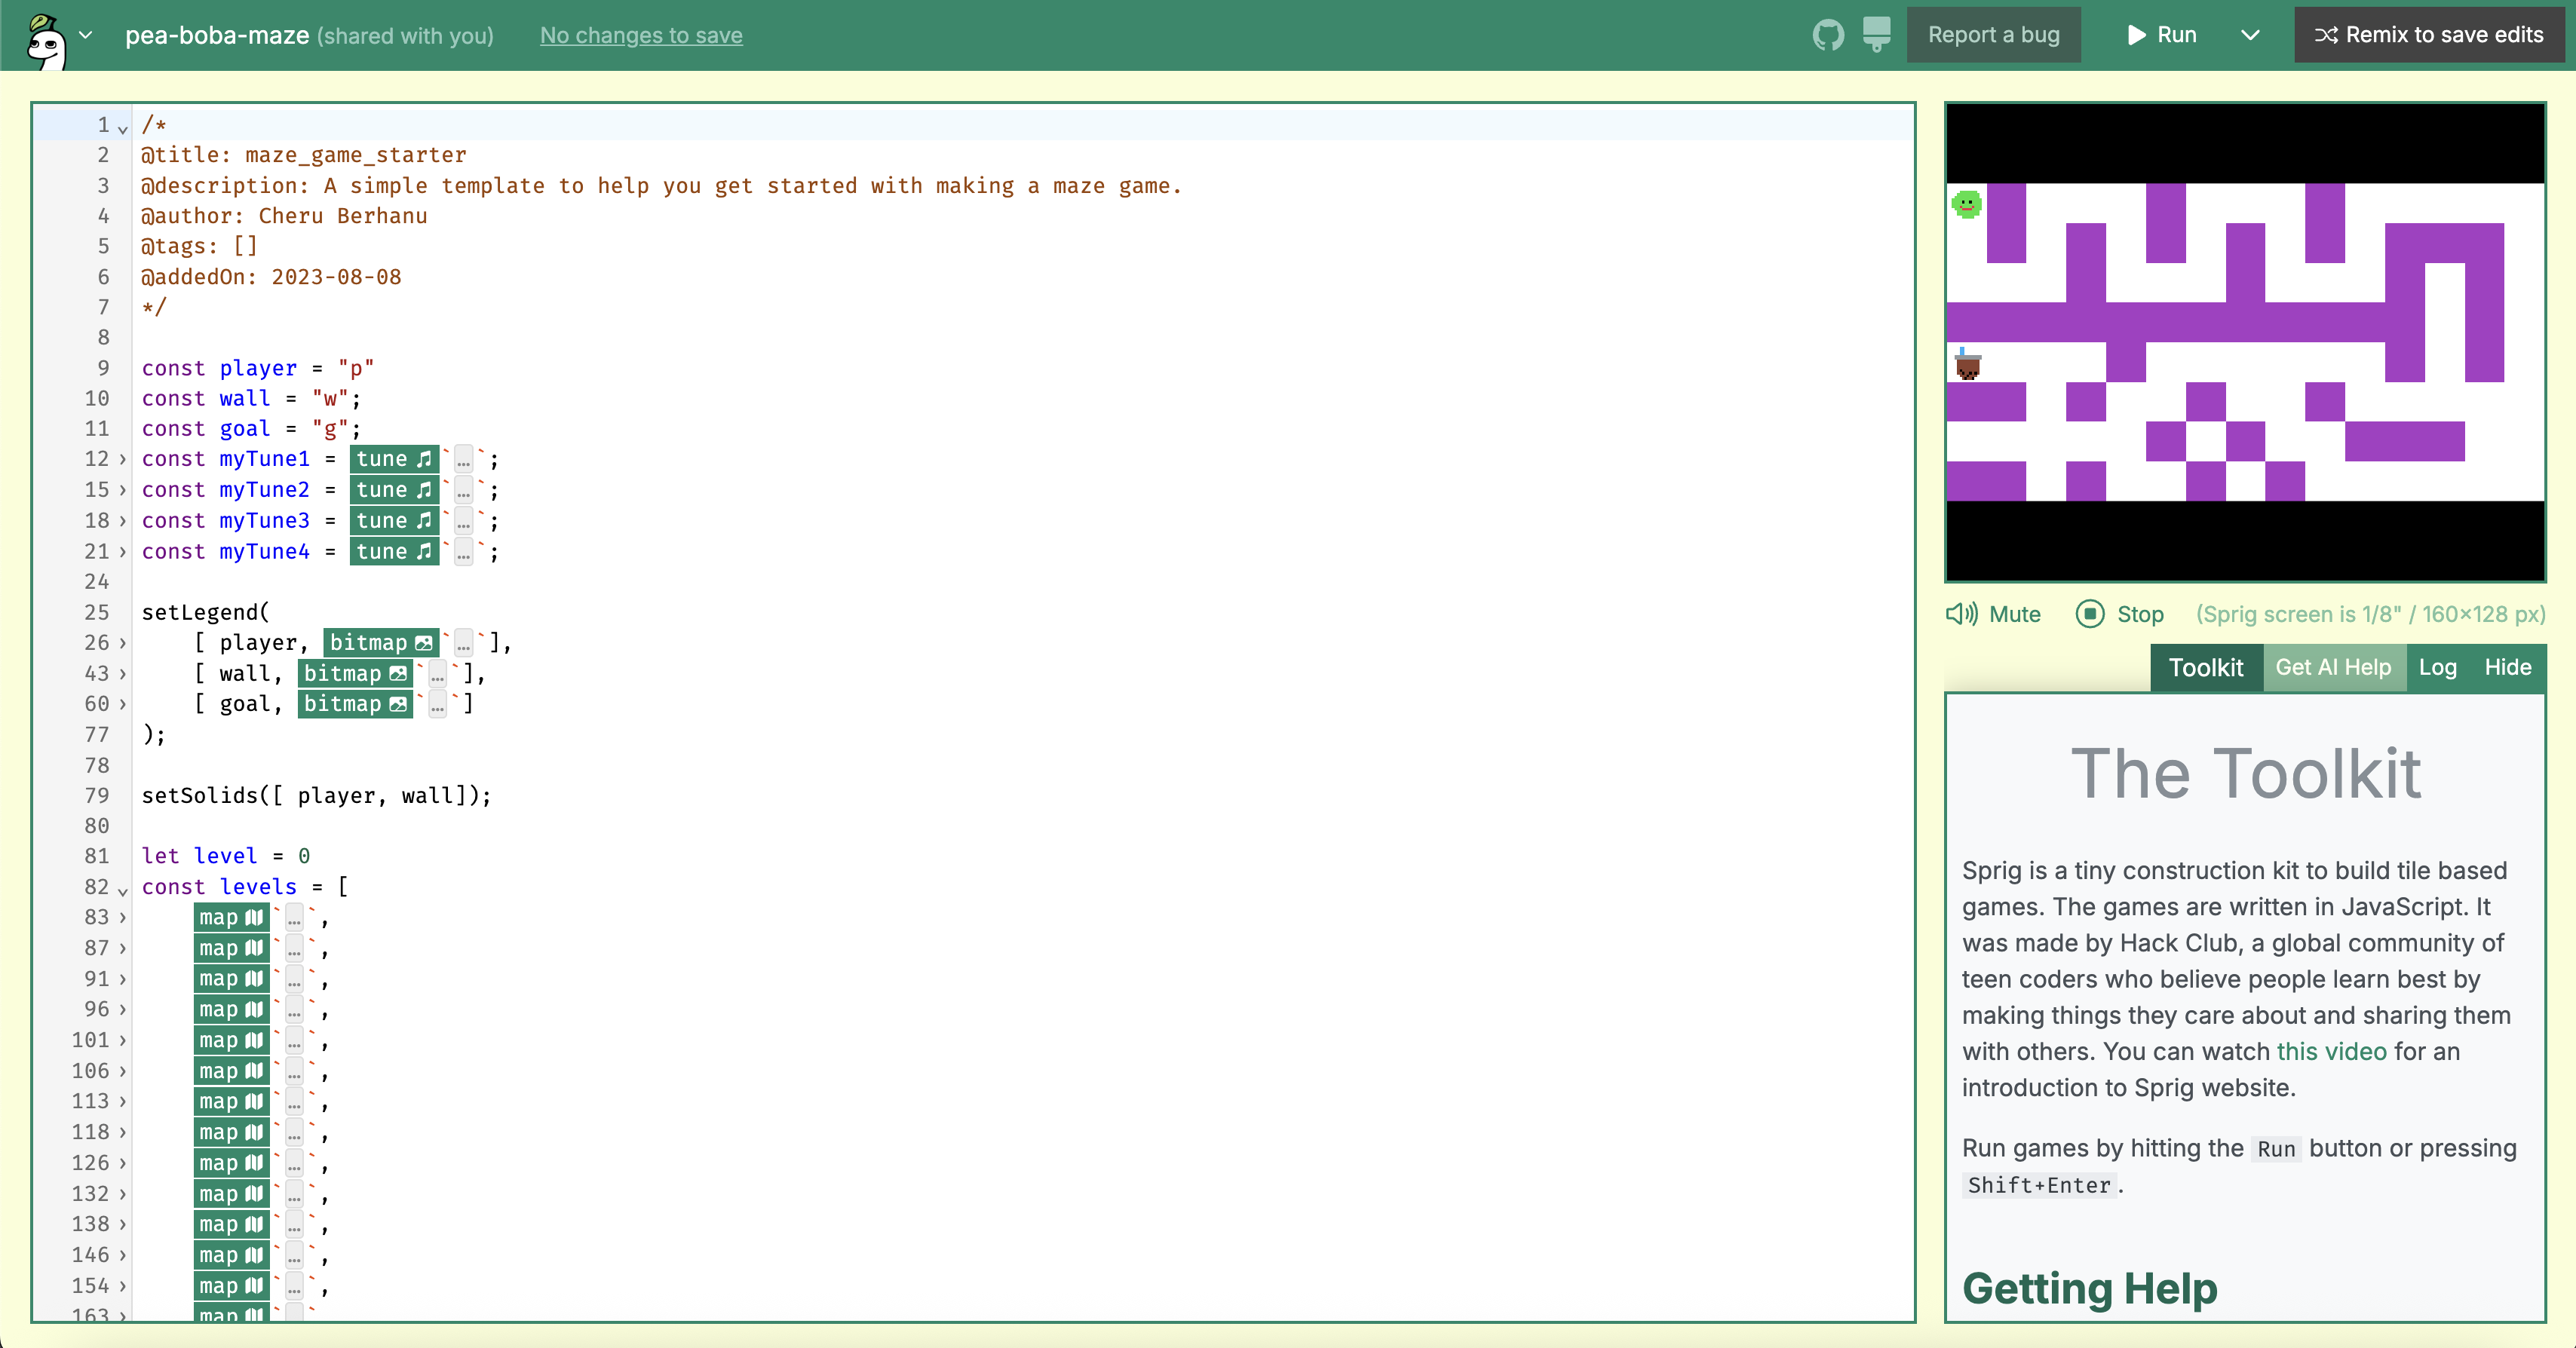Open the GitHub icon link
Image resolution: width=2576 pixels, height=1348 pixels.
1827,35
